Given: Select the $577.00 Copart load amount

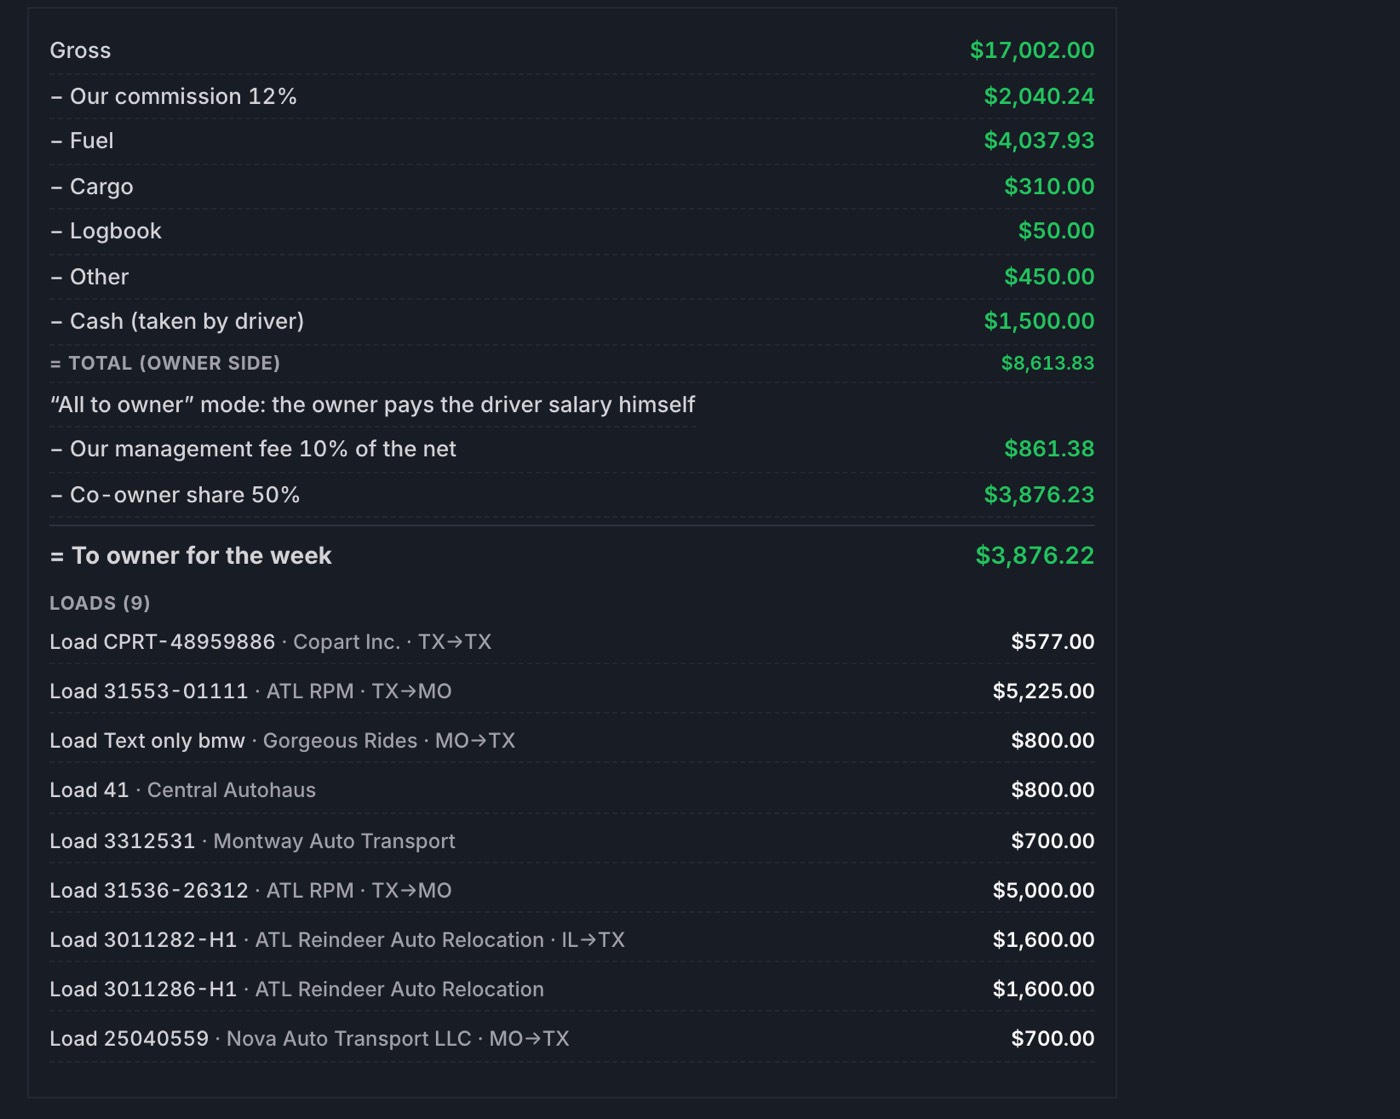Looking at the screenshot, I should (x=1053, y=642).
